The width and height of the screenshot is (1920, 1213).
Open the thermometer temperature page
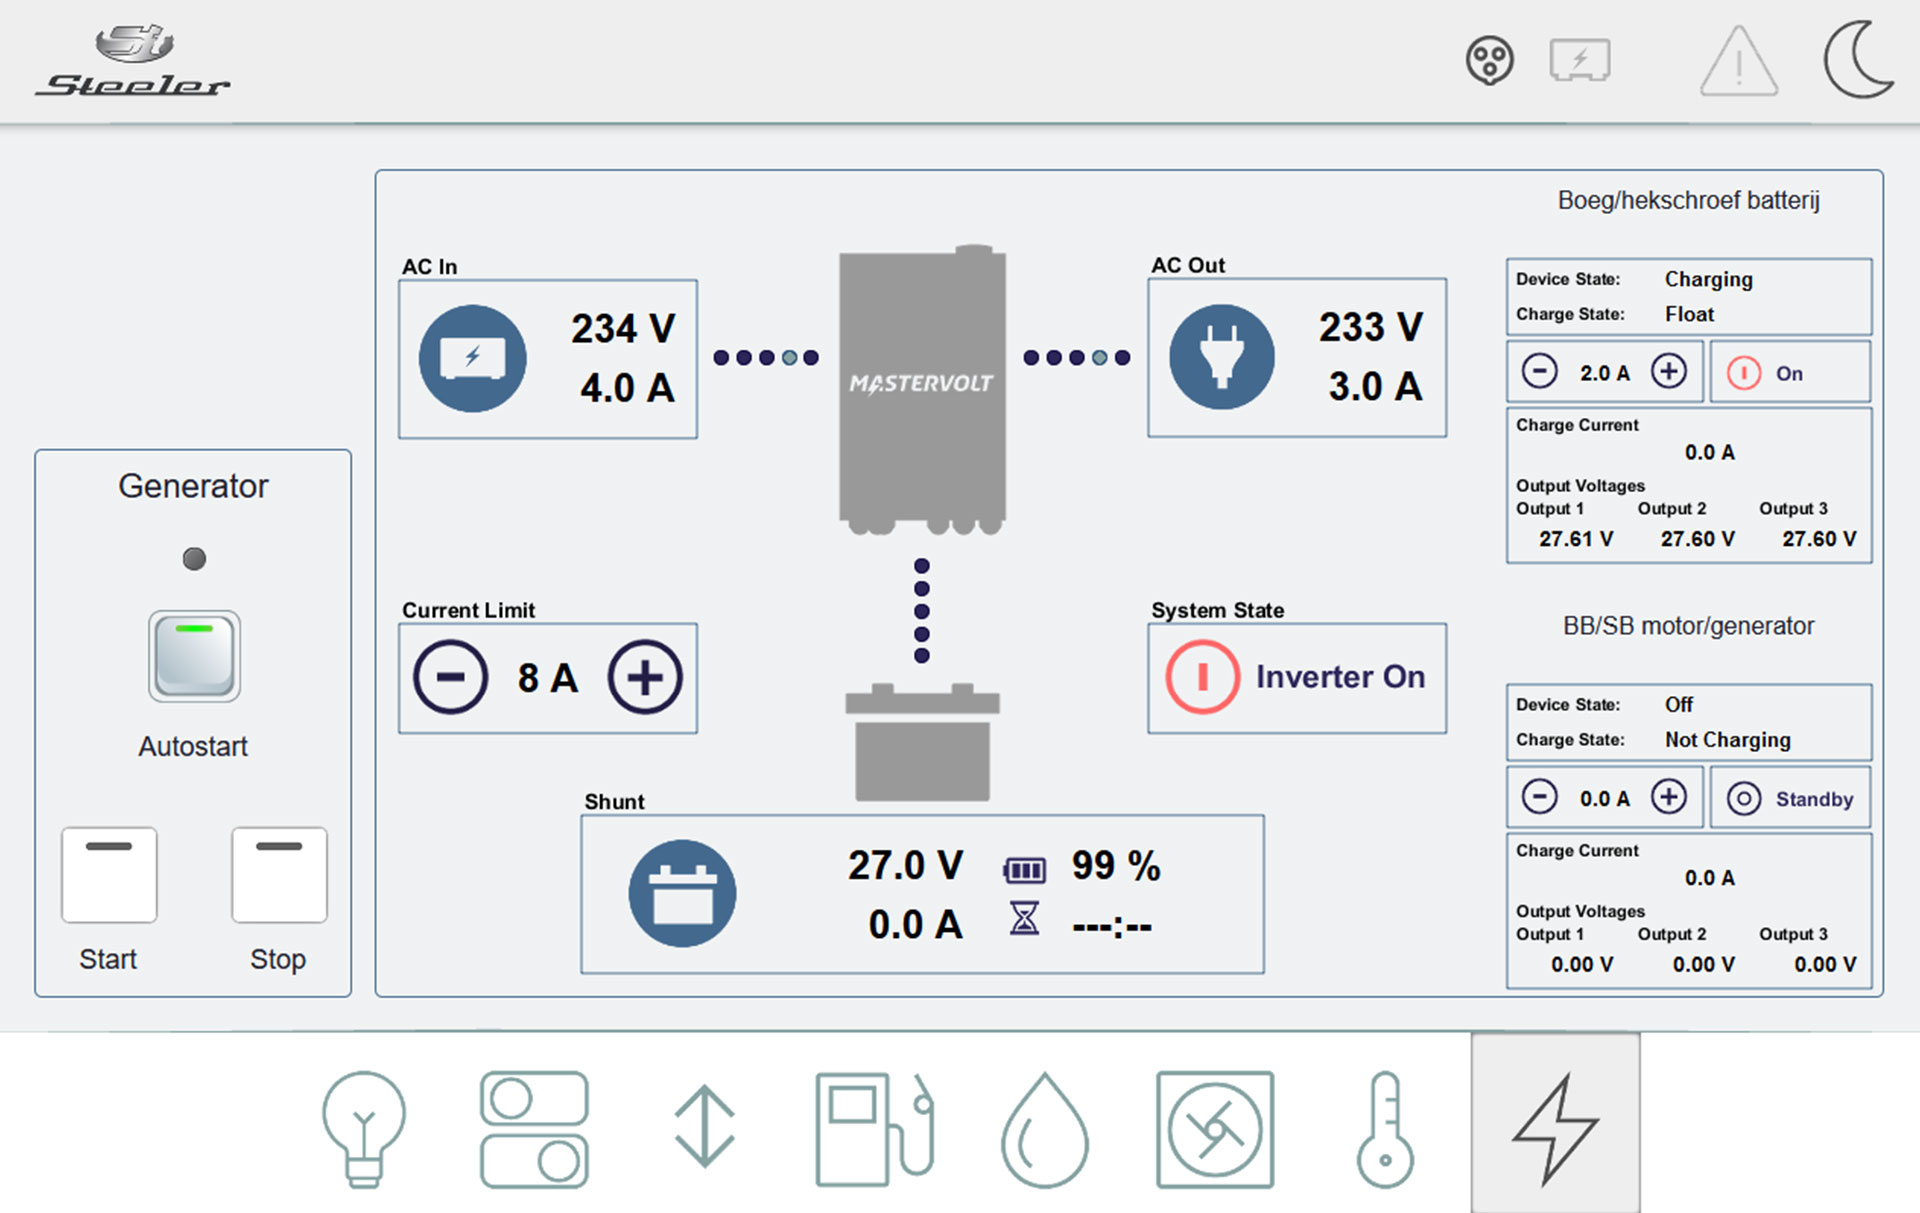tap(1385, 1129)
